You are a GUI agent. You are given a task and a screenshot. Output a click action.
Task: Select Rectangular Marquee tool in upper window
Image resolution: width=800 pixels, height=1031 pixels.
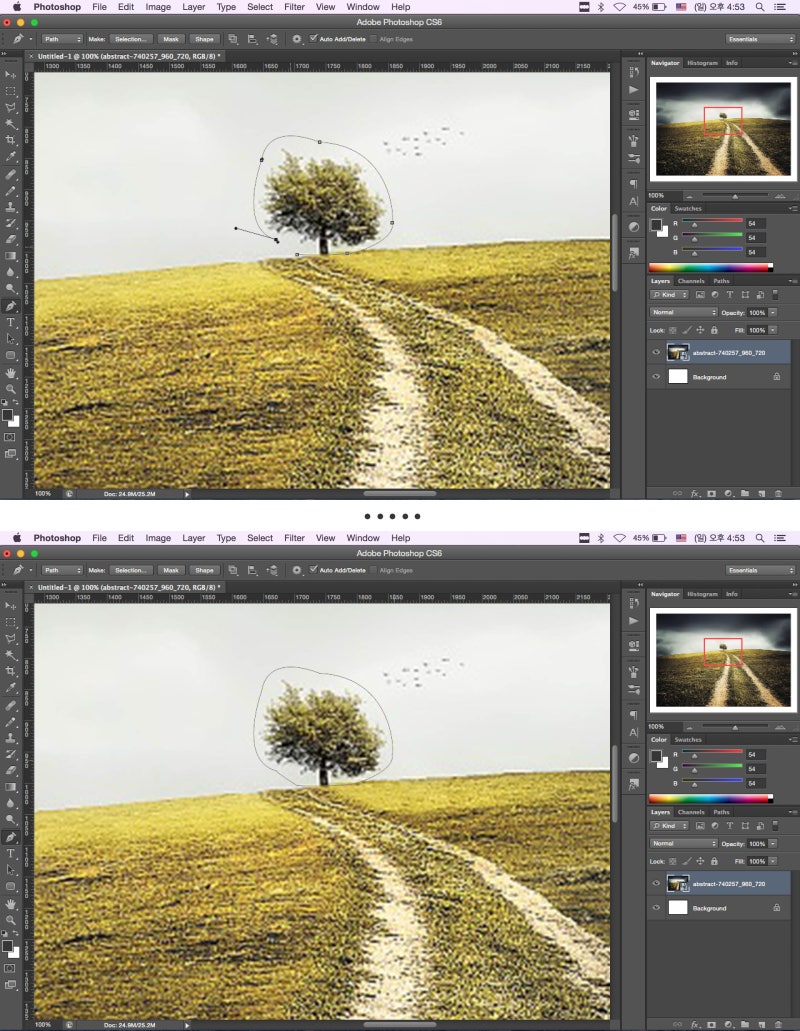11,91
